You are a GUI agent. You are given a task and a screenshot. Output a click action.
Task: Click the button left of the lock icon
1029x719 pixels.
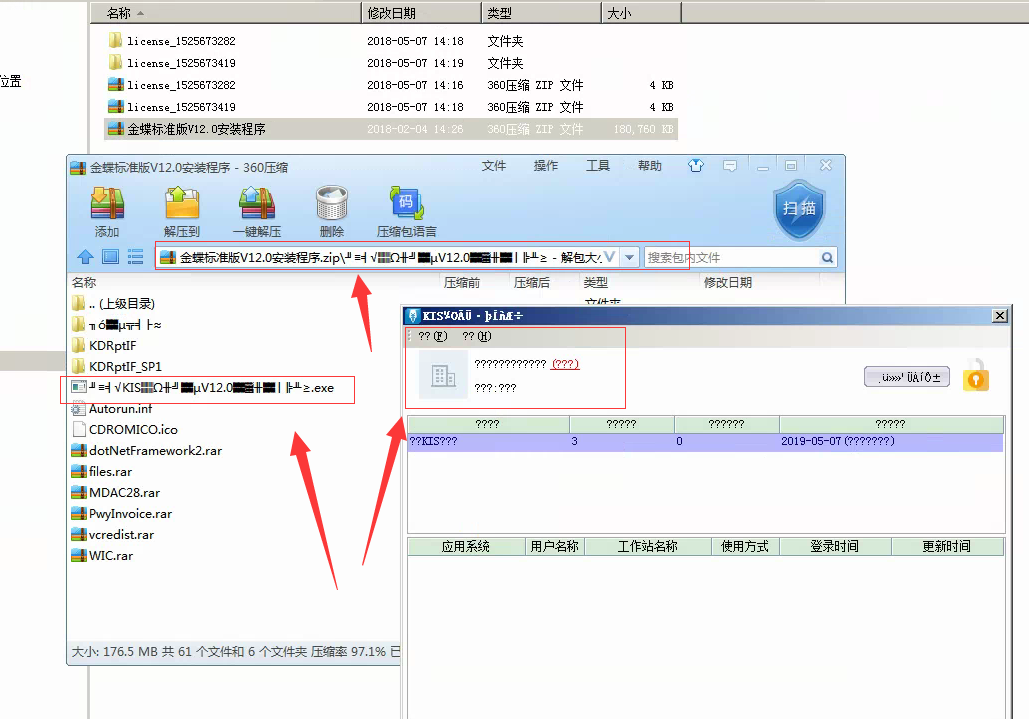(906, 377)
